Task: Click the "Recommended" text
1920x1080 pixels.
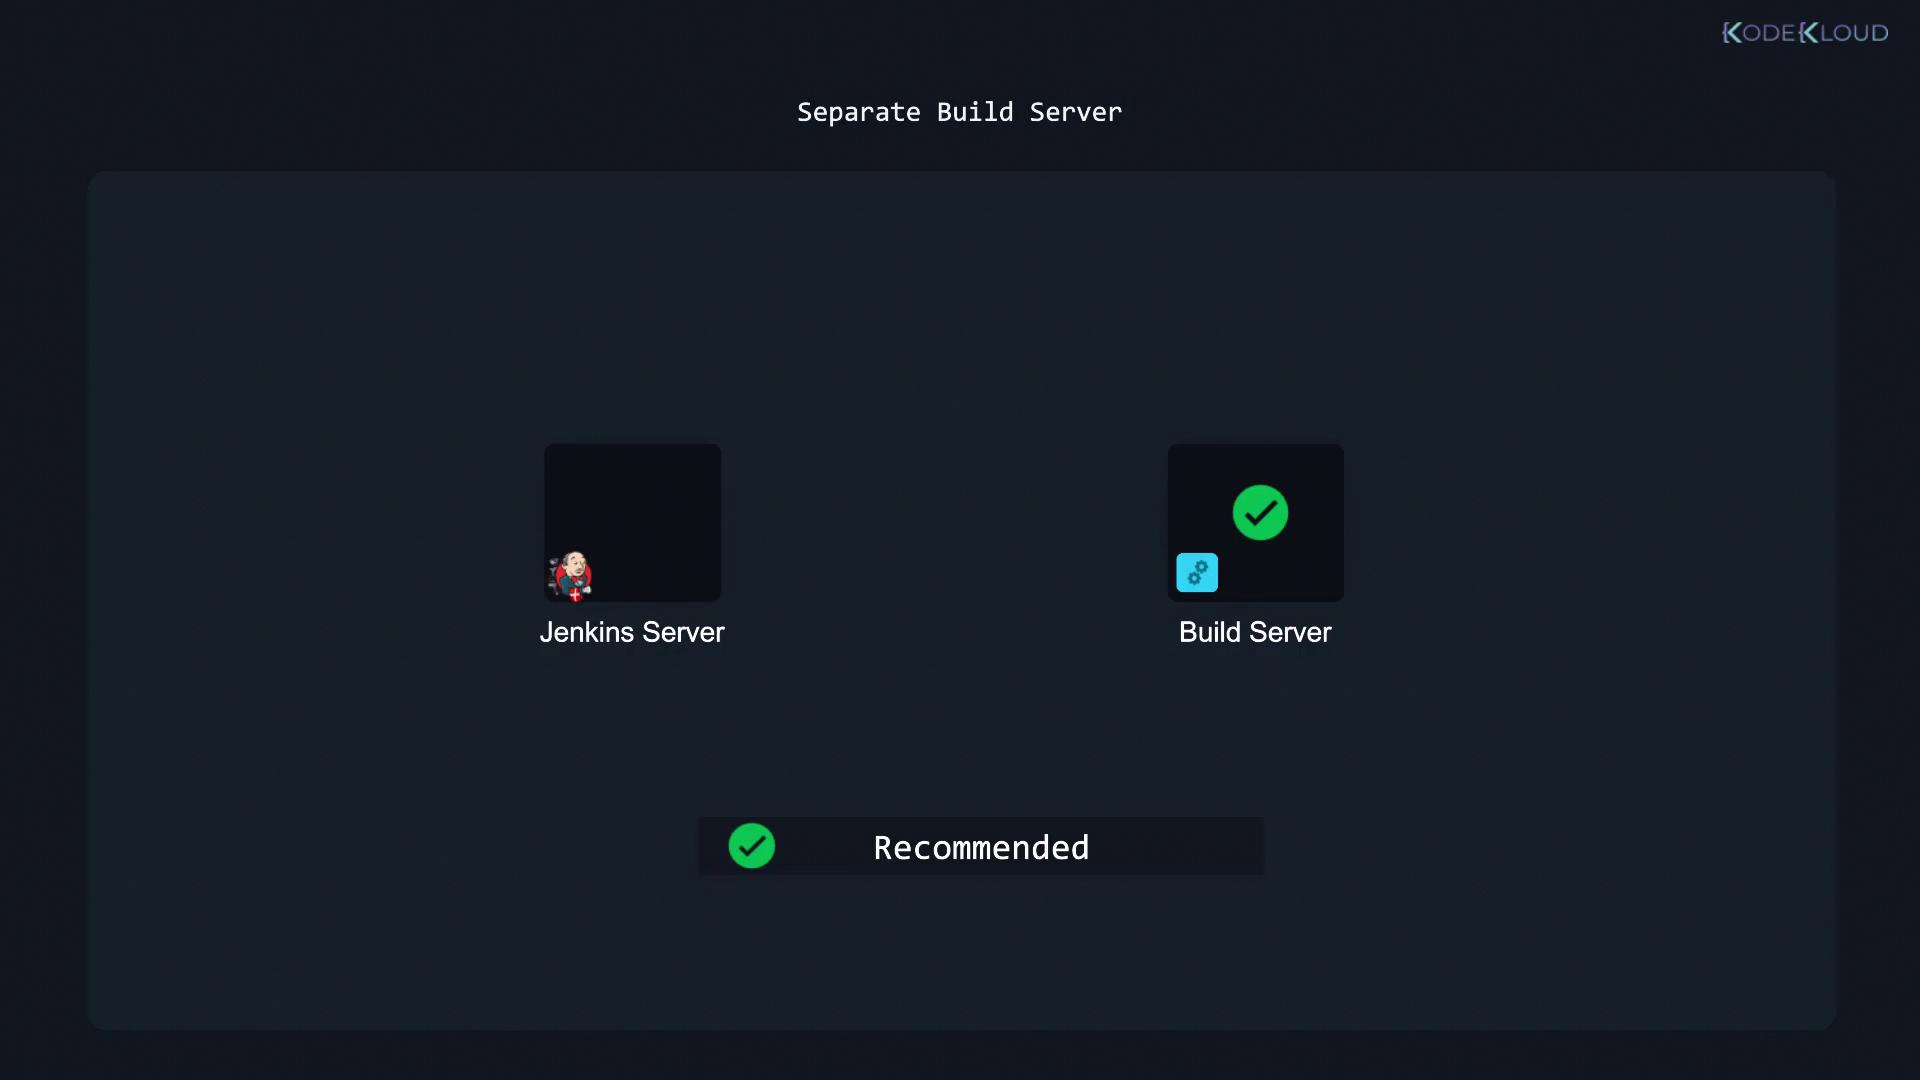Action: 981,848
